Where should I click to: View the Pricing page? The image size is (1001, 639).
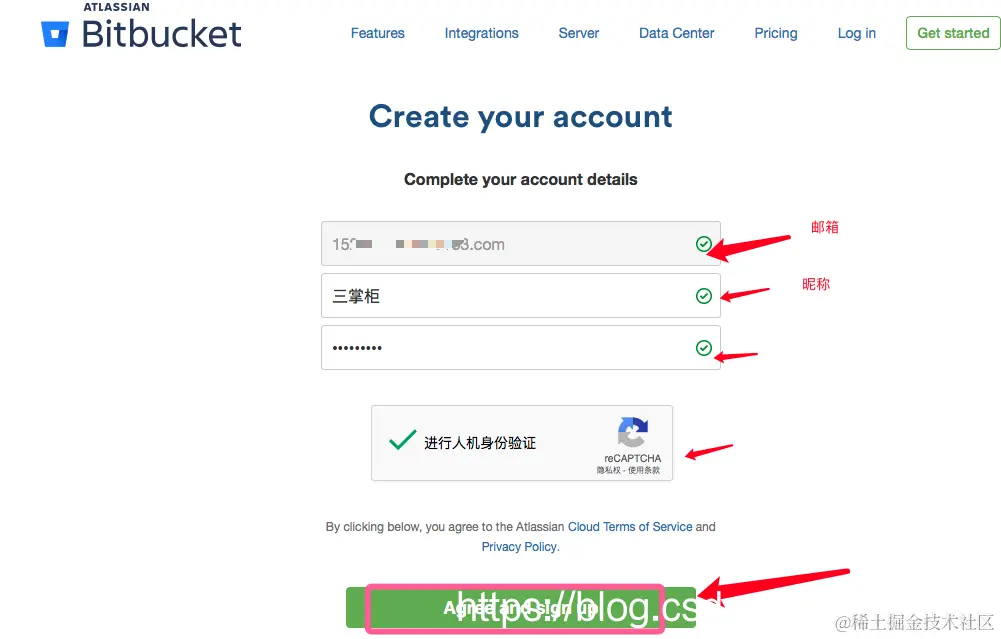776,33
